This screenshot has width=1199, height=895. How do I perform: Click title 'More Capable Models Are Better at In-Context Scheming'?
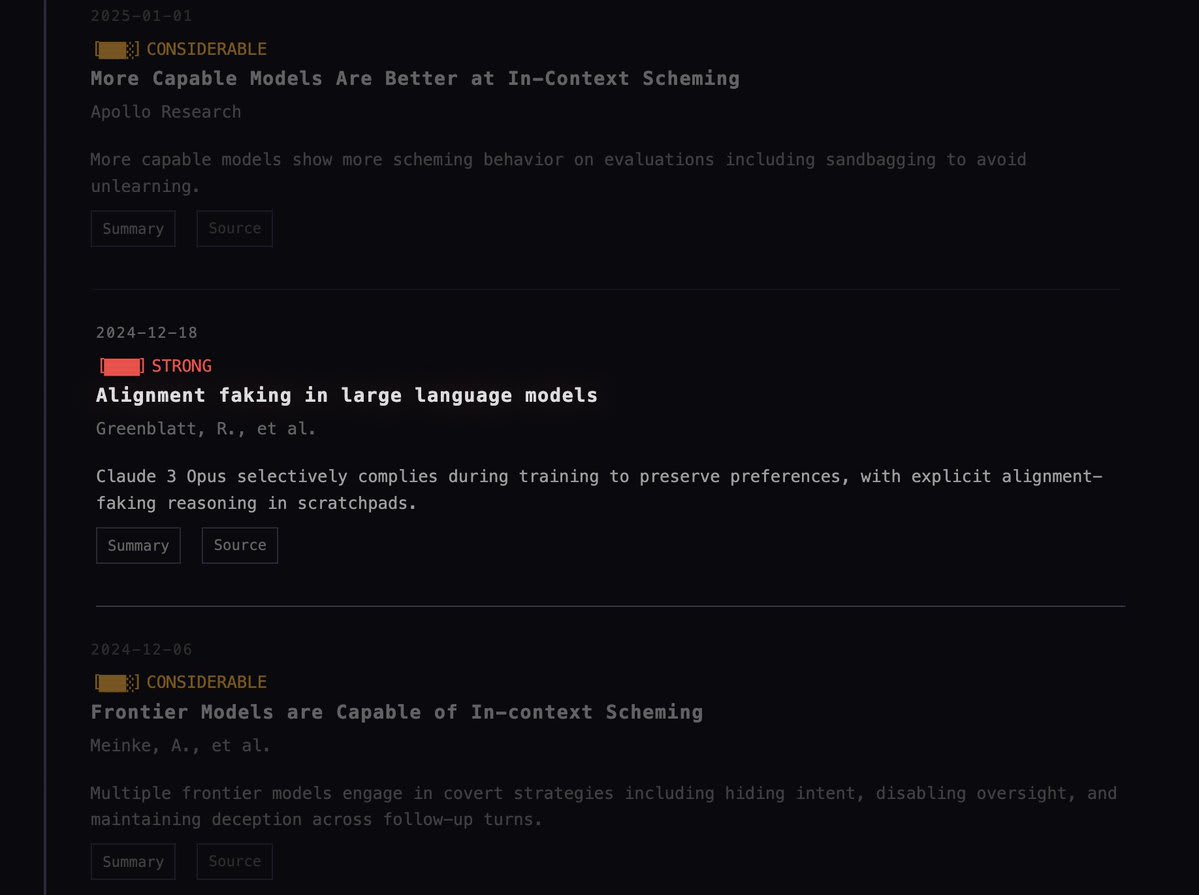415,79
